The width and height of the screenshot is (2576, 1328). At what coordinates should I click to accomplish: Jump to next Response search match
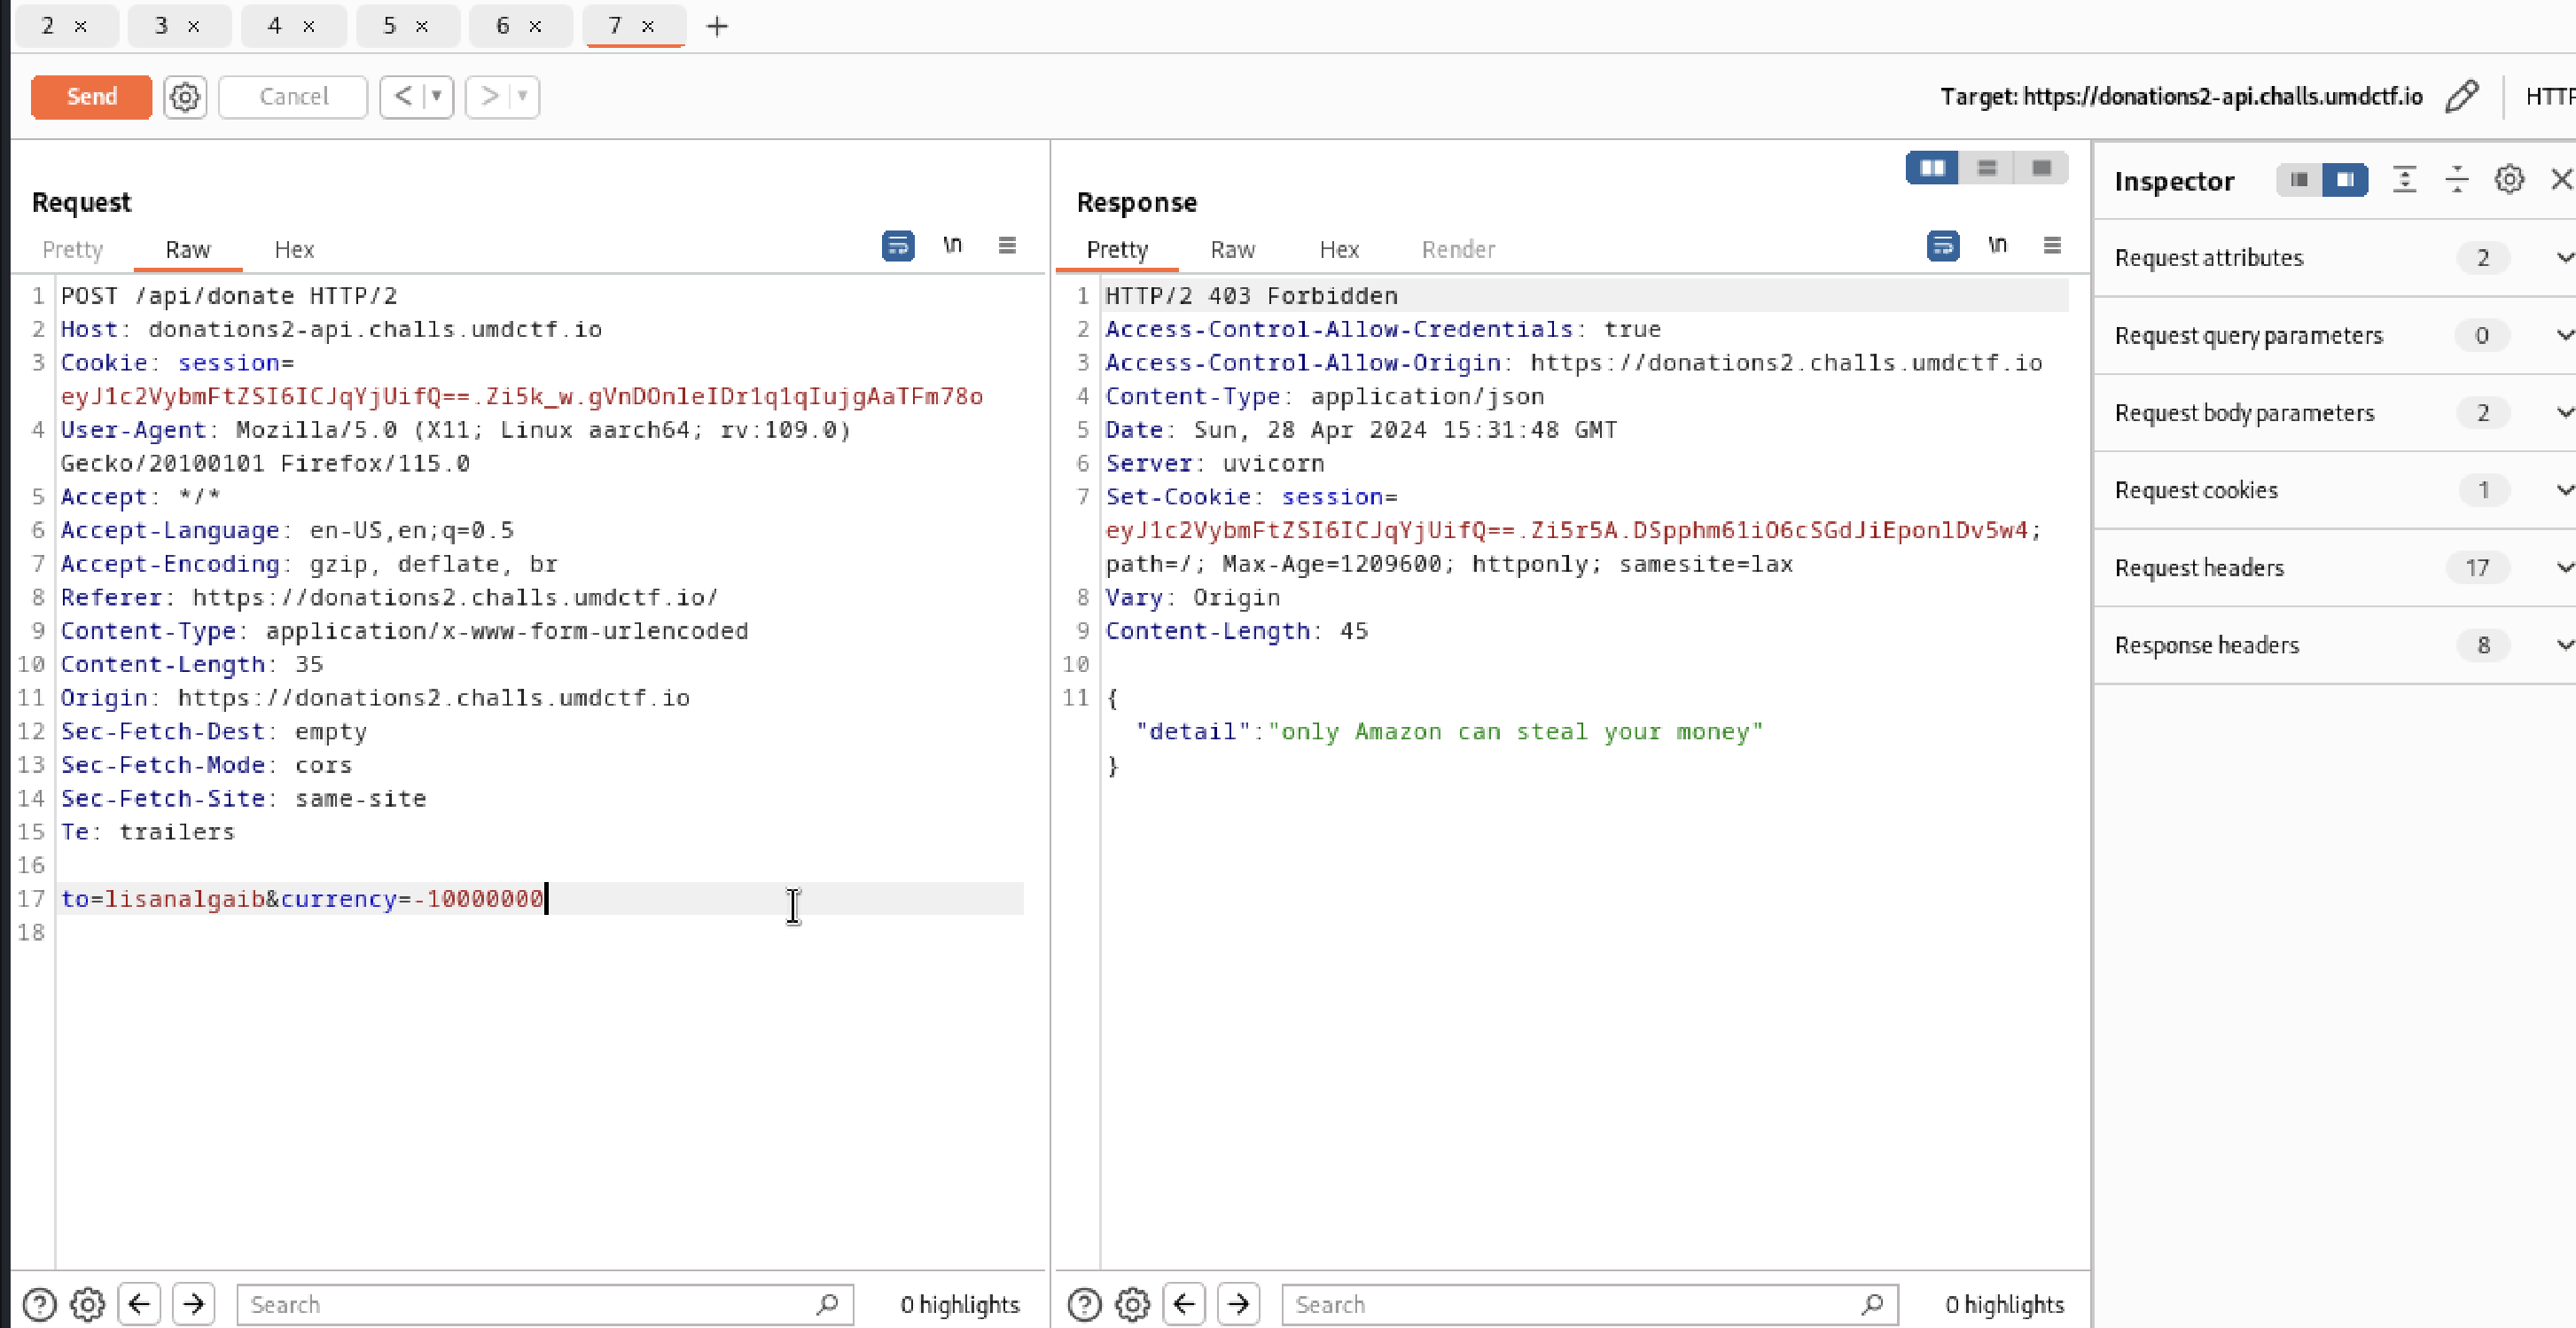tap(1239, 1304)
